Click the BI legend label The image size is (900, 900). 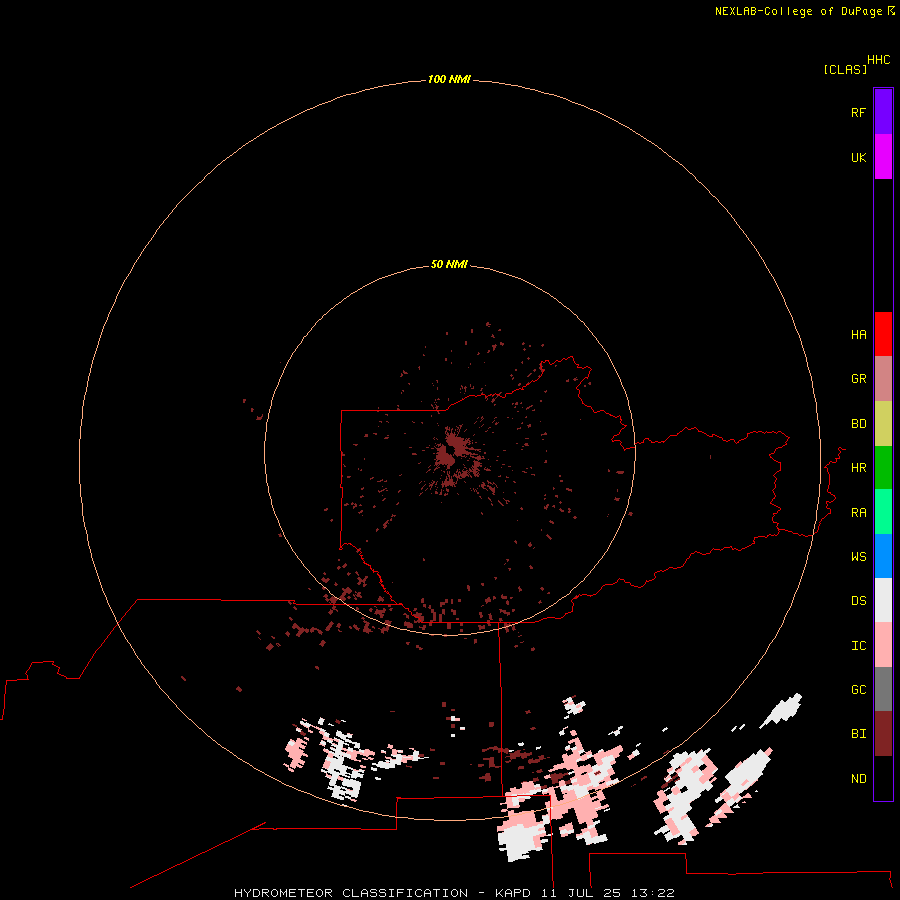(x=858, y=734)
